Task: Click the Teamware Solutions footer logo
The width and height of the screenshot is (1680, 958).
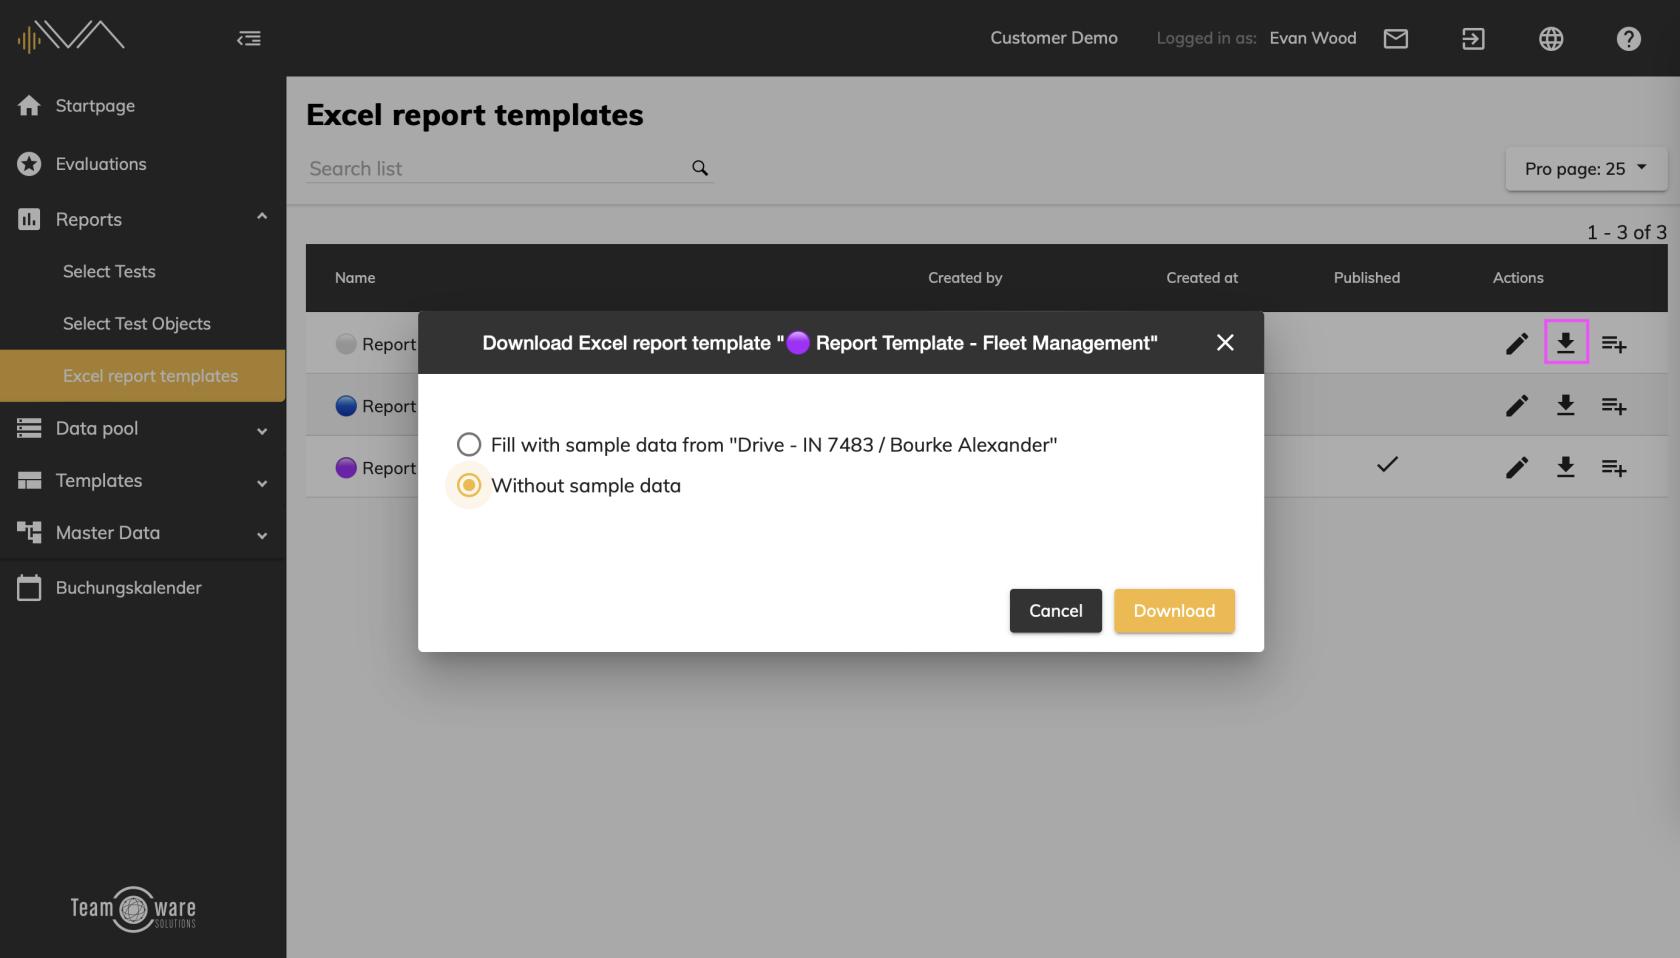Action: (x=133, y=909)
